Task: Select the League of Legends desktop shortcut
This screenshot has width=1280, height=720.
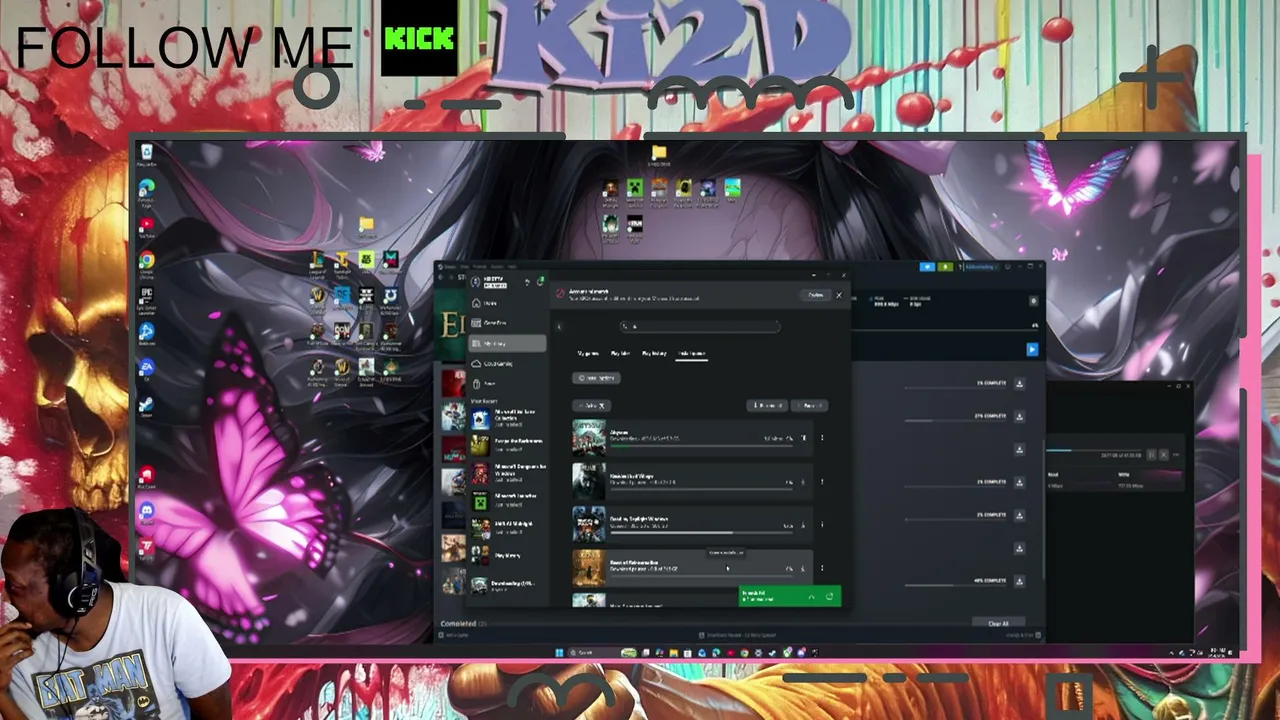Action: click(318, 265)
